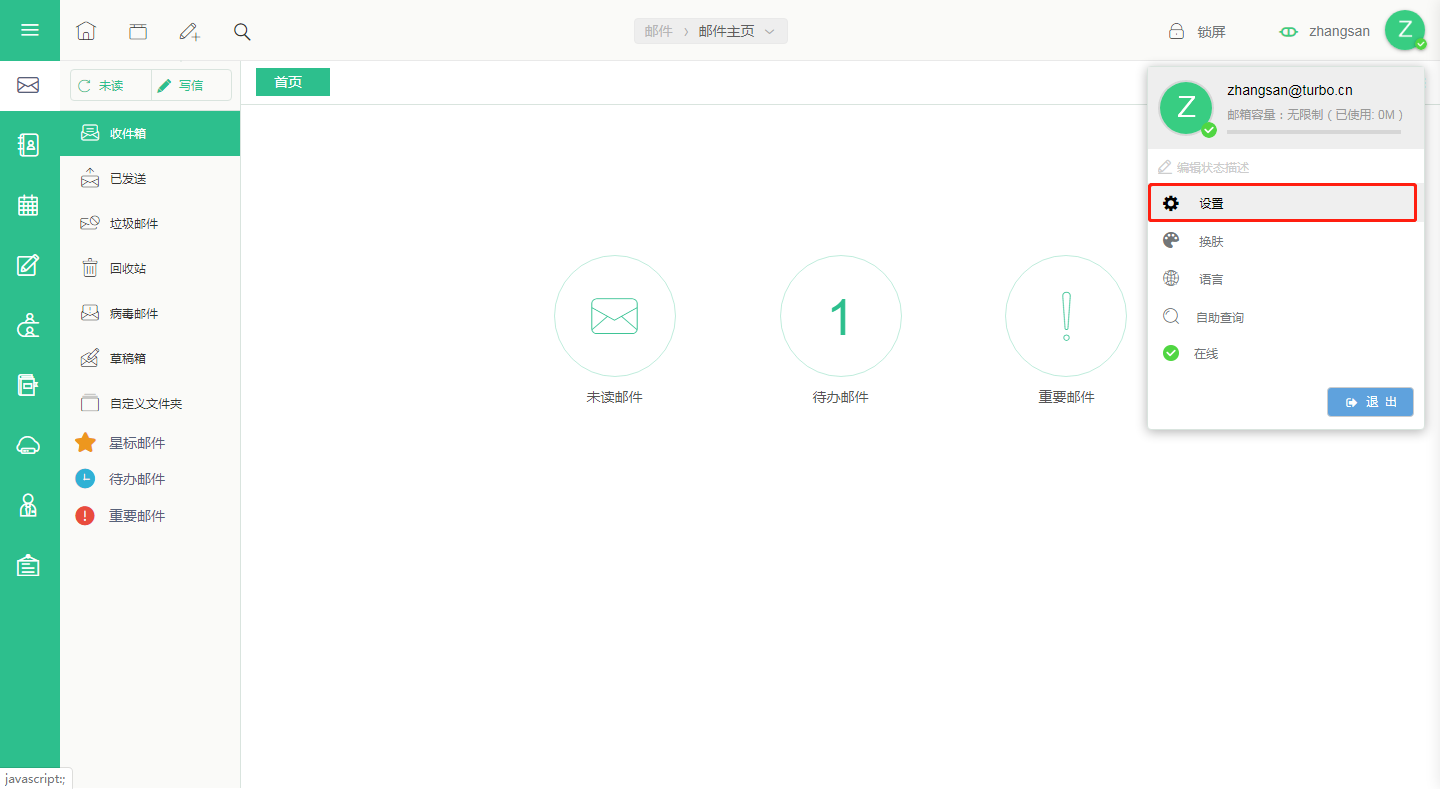Click the home icon in the toolbar
The width and height of the screenshot is (1440, 789).
(86, 31)
